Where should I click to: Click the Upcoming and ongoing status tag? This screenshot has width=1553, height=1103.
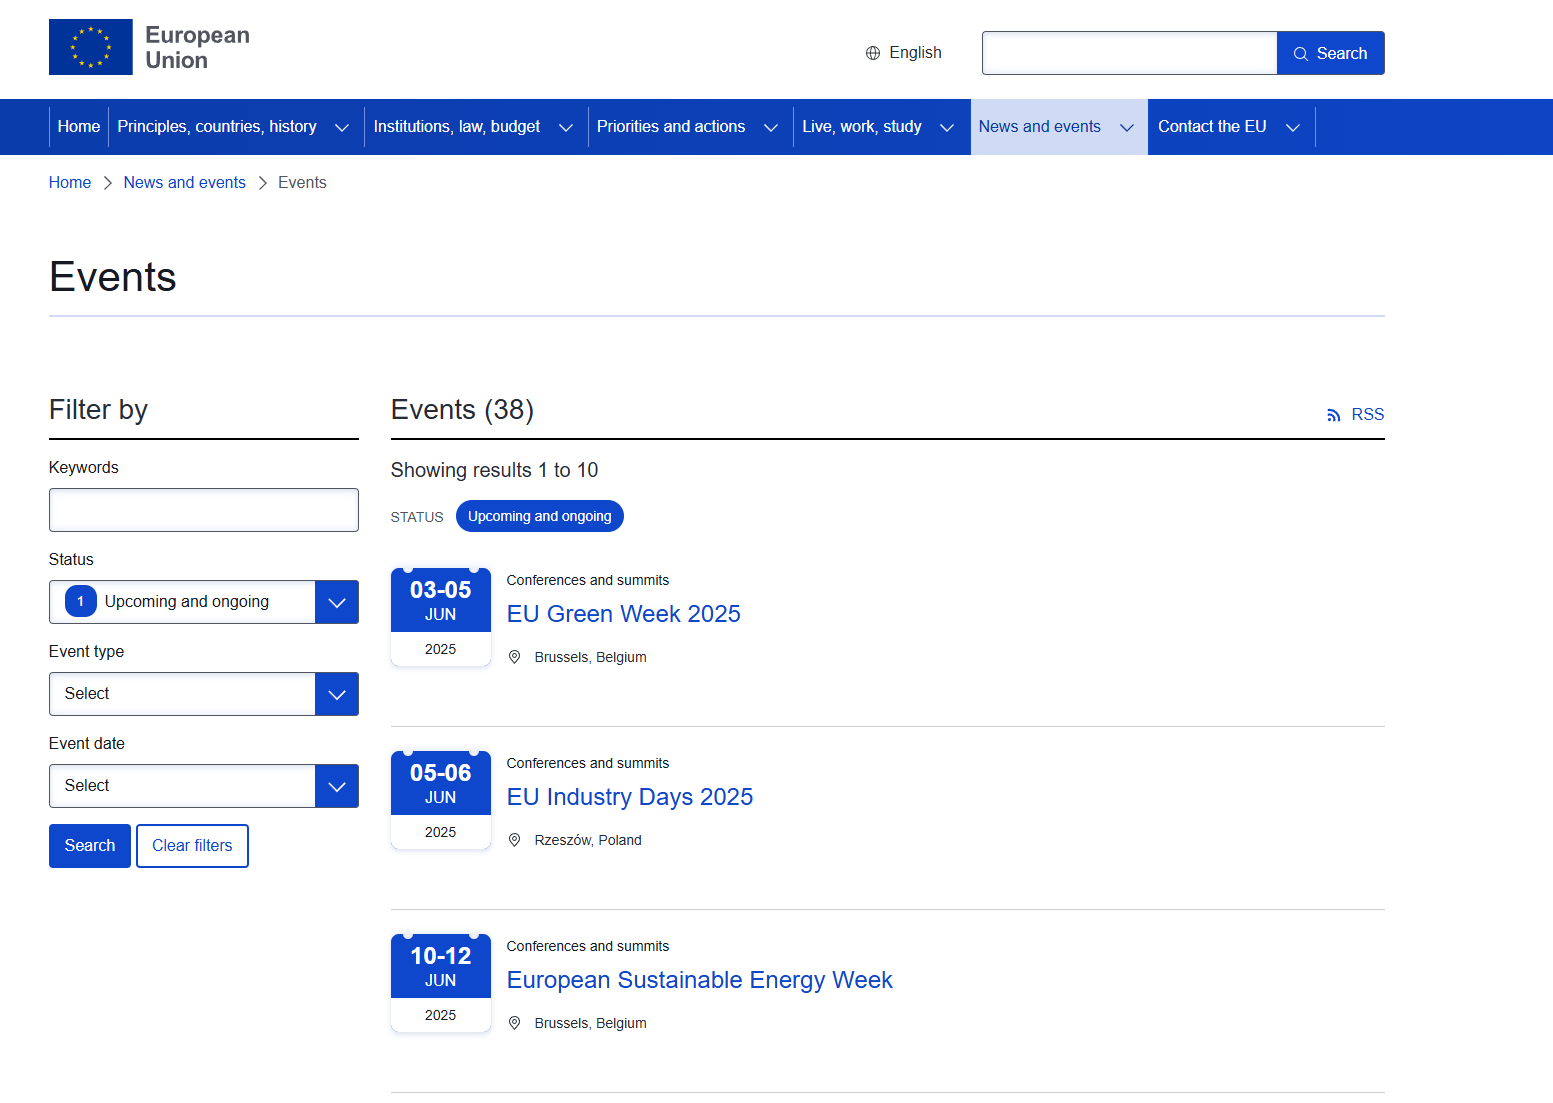[x=540, y=516]
